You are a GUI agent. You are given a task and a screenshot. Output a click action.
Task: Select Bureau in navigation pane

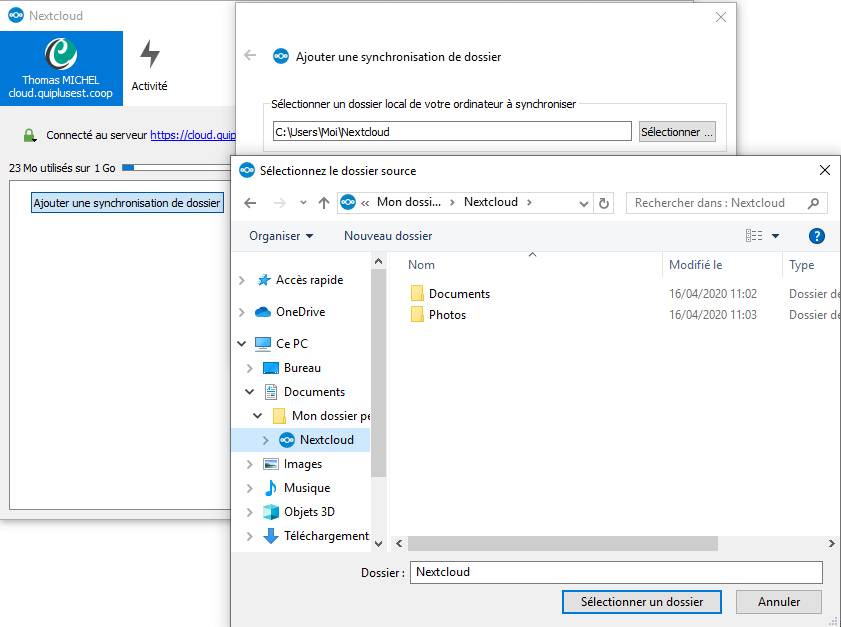[x=302, y=368]
